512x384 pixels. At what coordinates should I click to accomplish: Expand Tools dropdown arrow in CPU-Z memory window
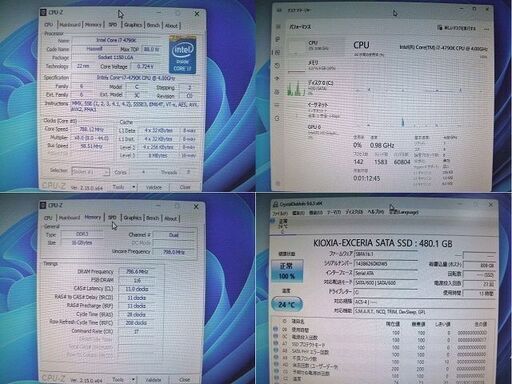(x=133, y=379)
